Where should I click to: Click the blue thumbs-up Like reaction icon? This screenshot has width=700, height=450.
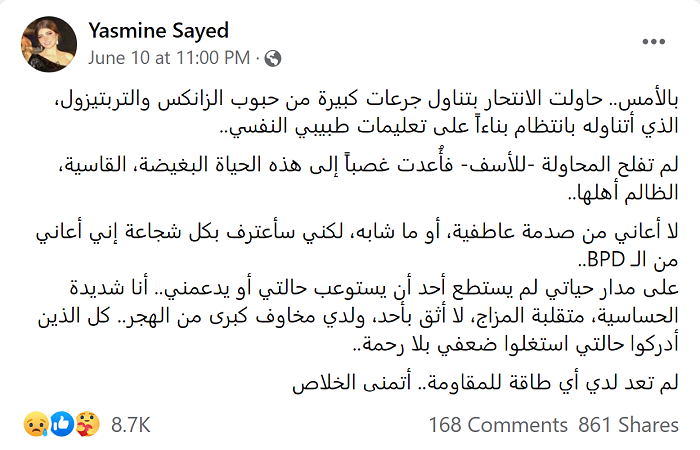[62, 424]
